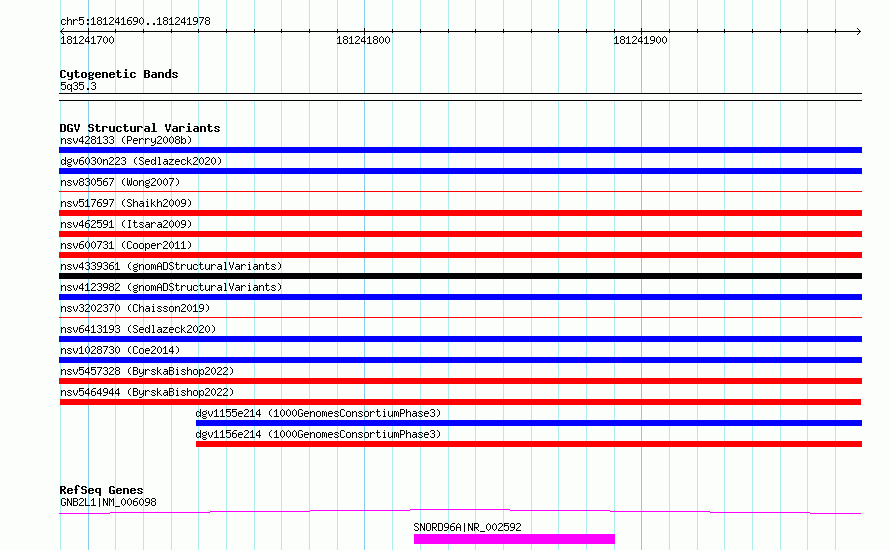890x550 pixels.
Task: Click the nsv428133 (Perry2008b) variant label
Action: pos(126,140)
